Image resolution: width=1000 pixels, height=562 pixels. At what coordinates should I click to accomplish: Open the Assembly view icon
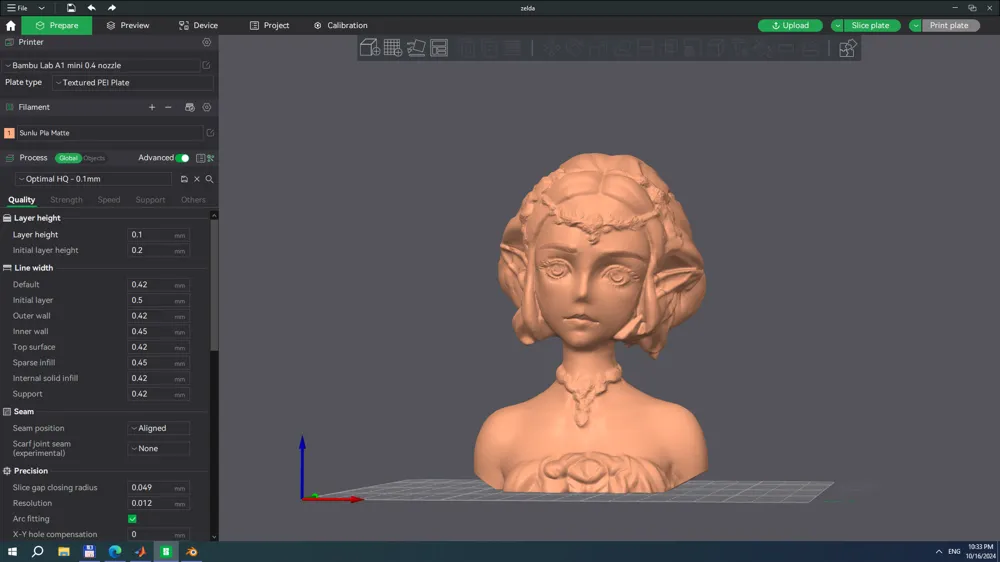[x=847, y=48]
